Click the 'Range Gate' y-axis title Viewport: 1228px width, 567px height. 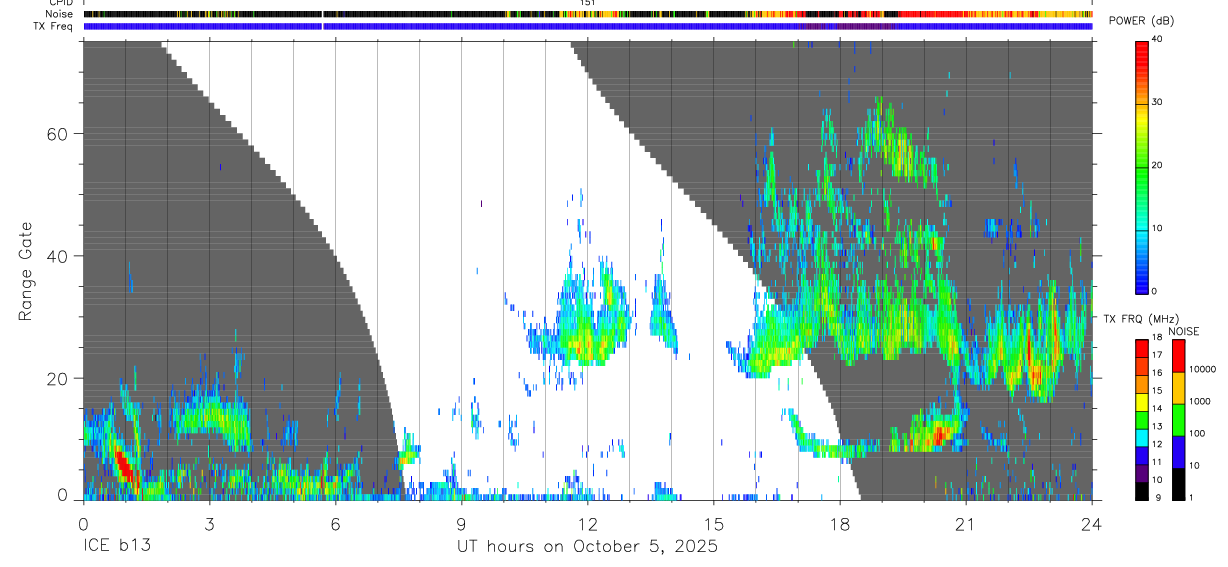[x=26, y=272]
